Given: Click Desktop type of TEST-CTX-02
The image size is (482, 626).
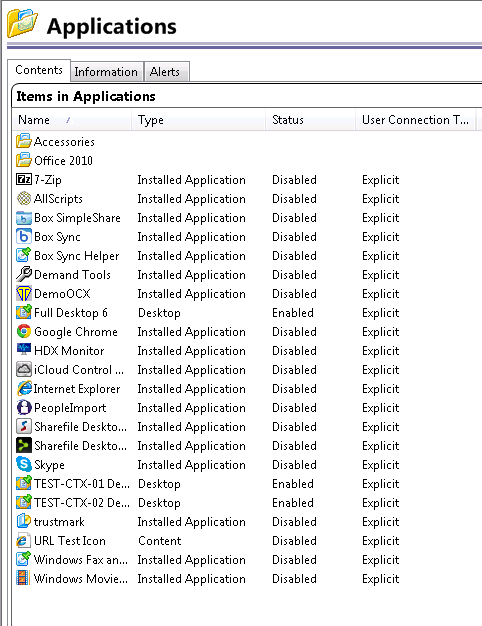Looking at the screenshot, I should [x=159, y=503].
